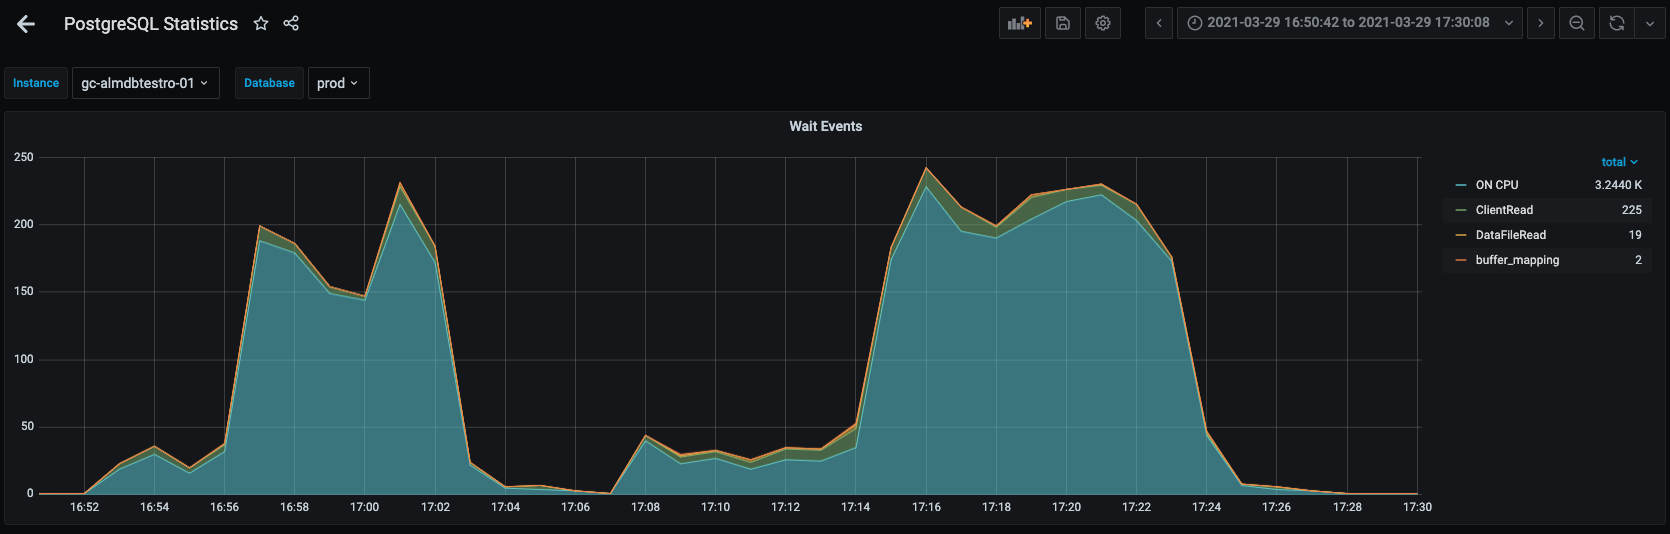This screenshot has height=534, width=1670.
Task: Zoom out the time range
Action: [1577, 23]
